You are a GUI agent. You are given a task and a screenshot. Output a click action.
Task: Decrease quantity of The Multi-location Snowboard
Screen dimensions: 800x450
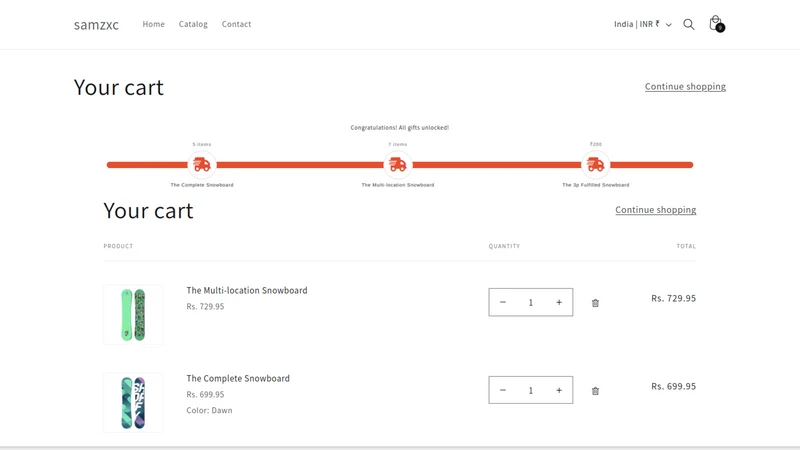[x=503, y=302]
